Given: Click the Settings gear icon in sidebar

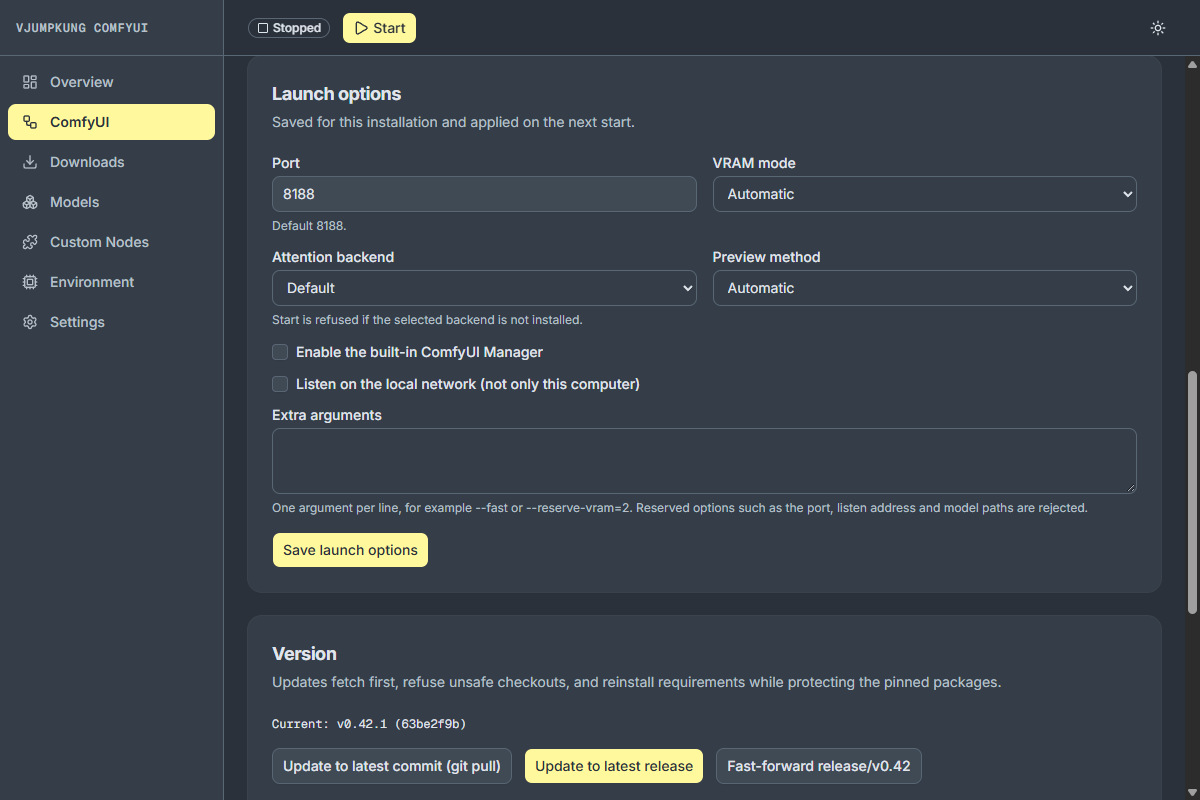Looking at the screenshot, I should (x=30, y=322).
